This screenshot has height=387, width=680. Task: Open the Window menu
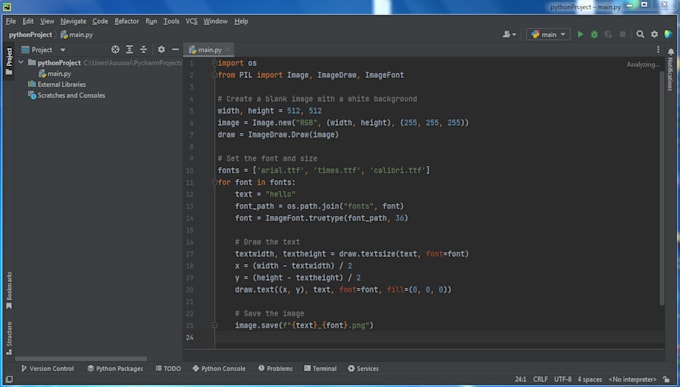216,21
